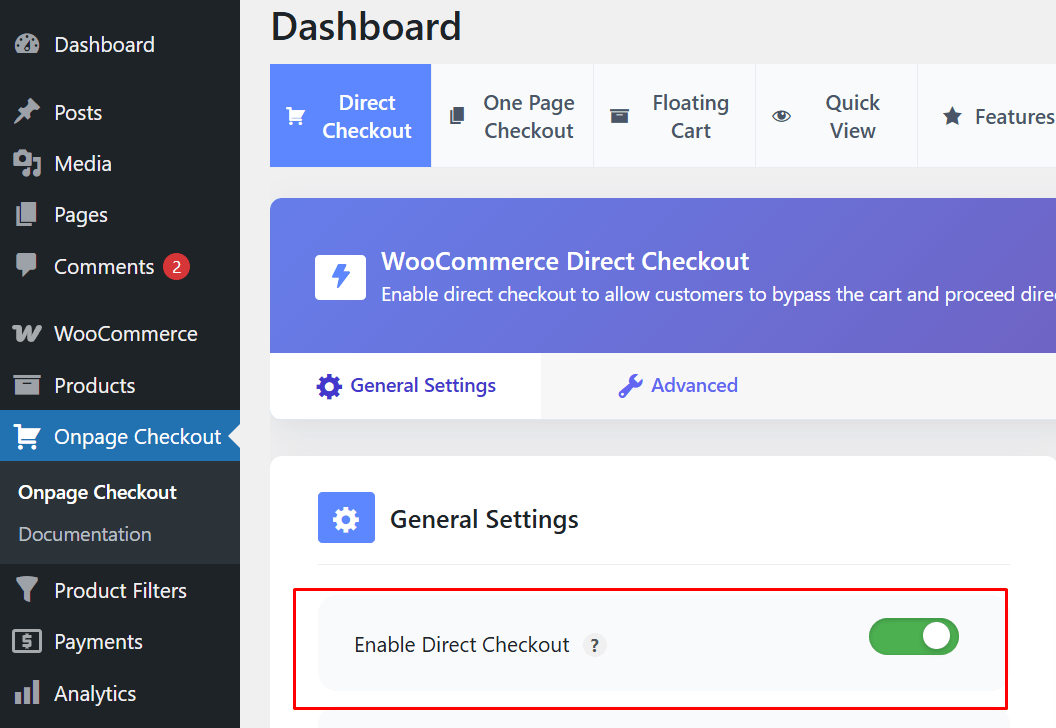Viewport: 1056px width, 728px height.
Task: Open the Direct Checkout tab
Action: [350, 116]
